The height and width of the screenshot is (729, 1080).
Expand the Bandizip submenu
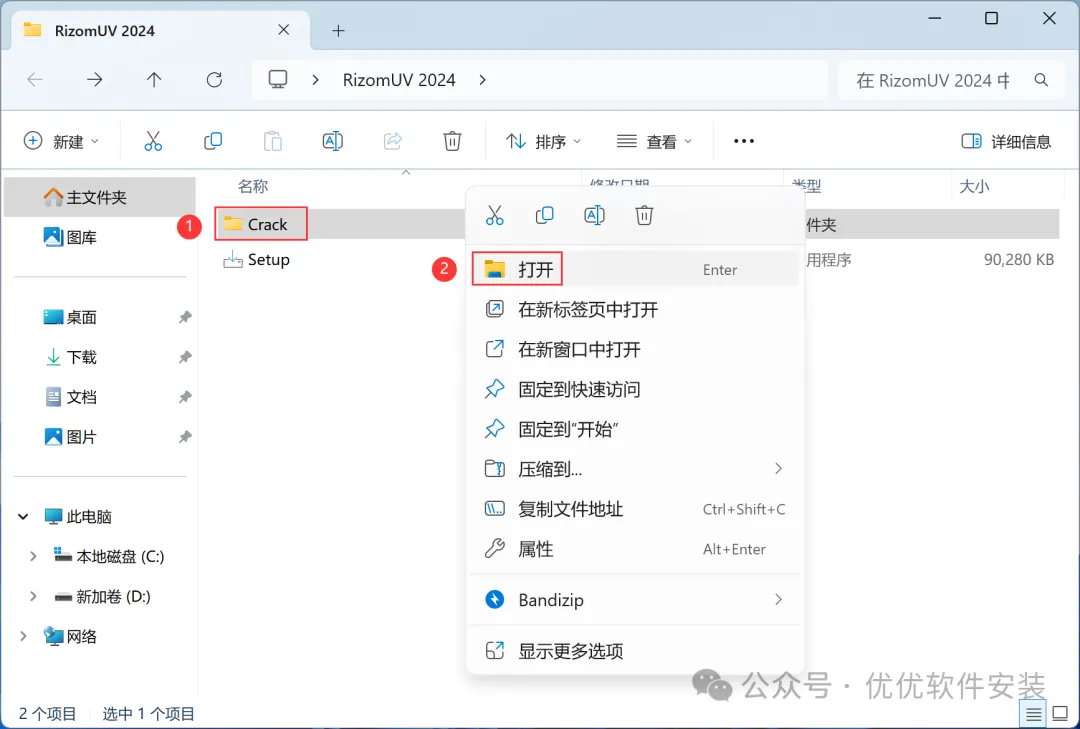point(778,600)
